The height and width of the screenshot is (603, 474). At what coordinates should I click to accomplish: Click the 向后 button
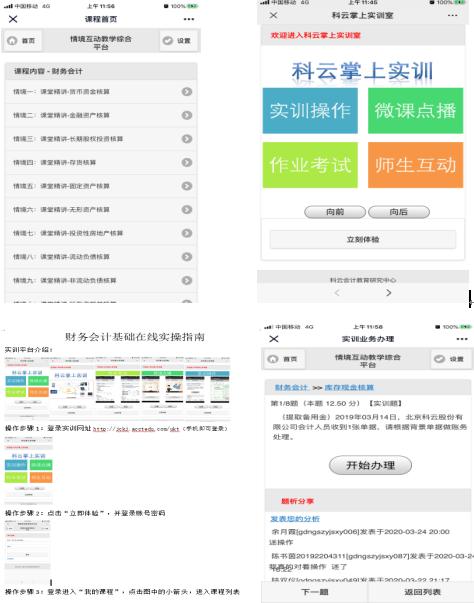point(399,212)
